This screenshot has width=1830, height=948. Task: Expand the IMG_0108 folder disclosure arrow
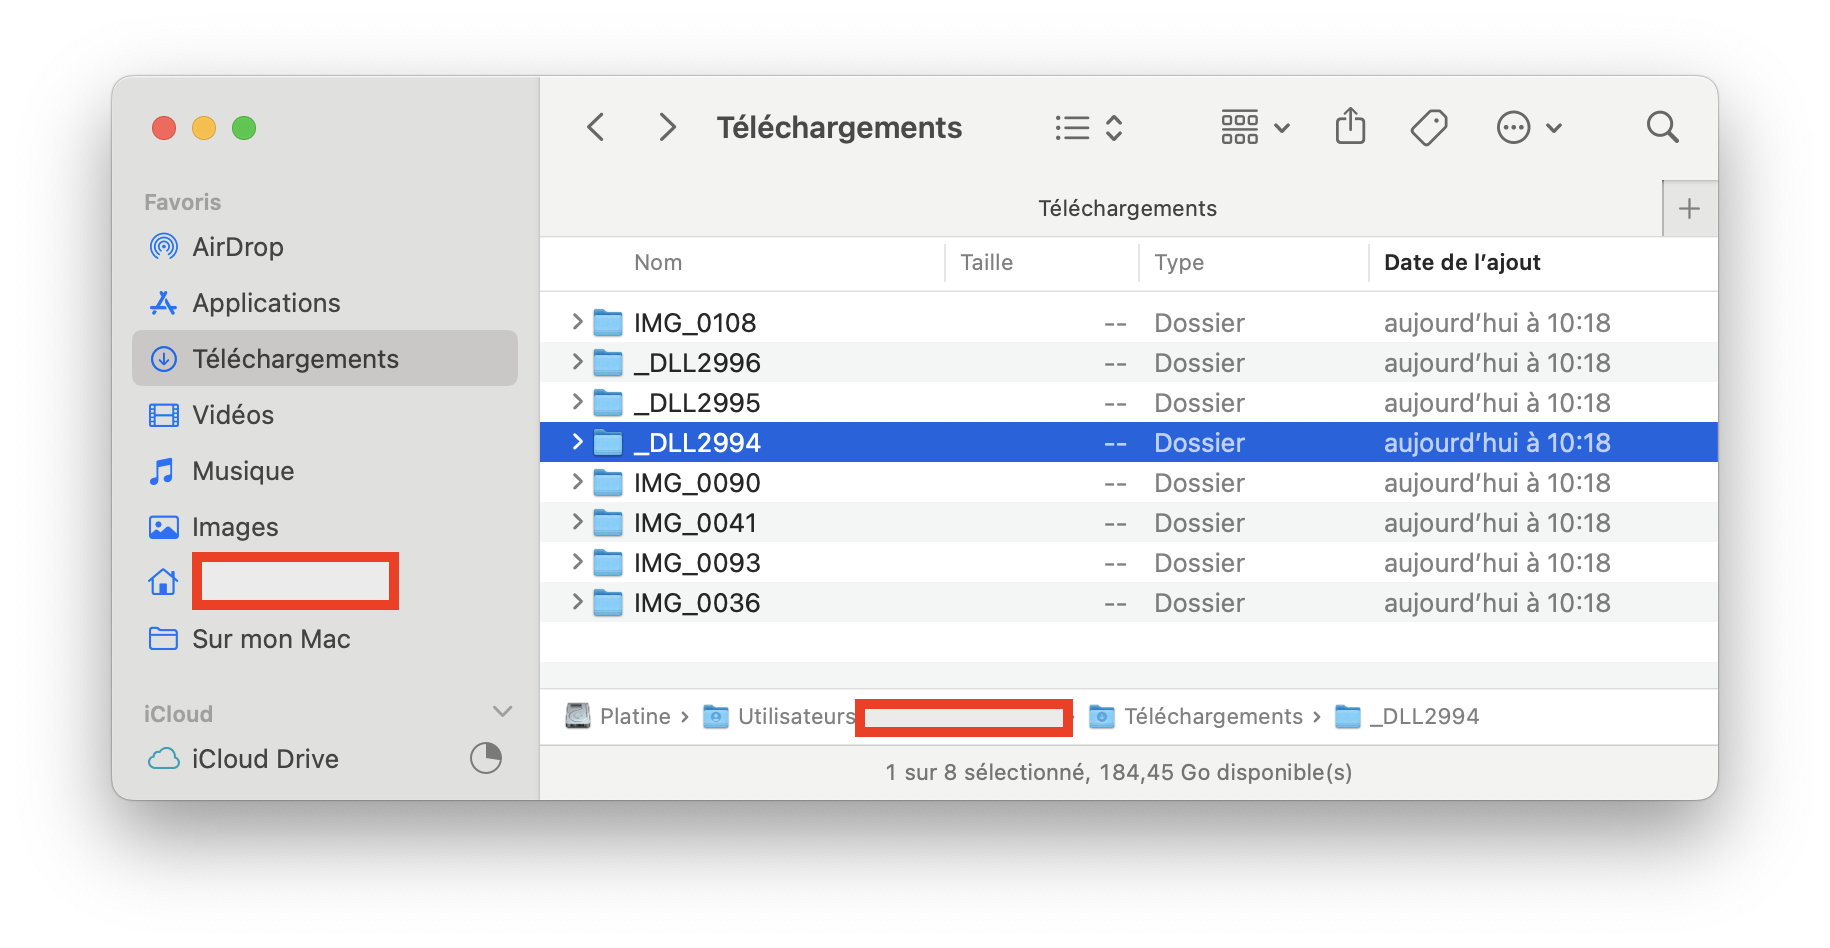pyautogui.click(x=577, y=322)
